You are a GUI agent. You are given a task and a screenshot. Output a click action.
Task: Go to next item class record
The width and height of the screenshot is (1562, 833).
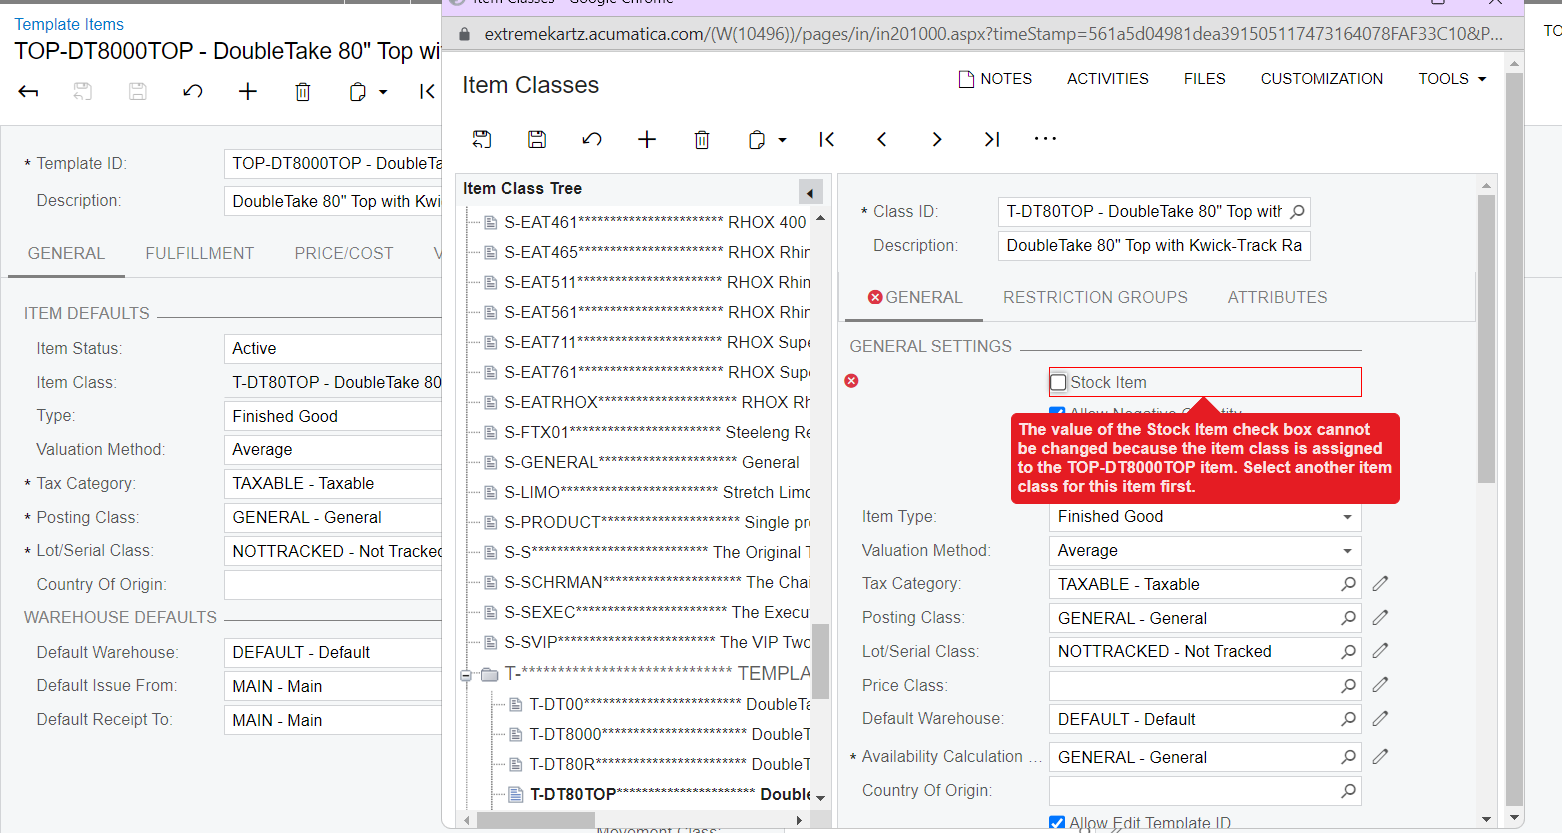[937, 139]
